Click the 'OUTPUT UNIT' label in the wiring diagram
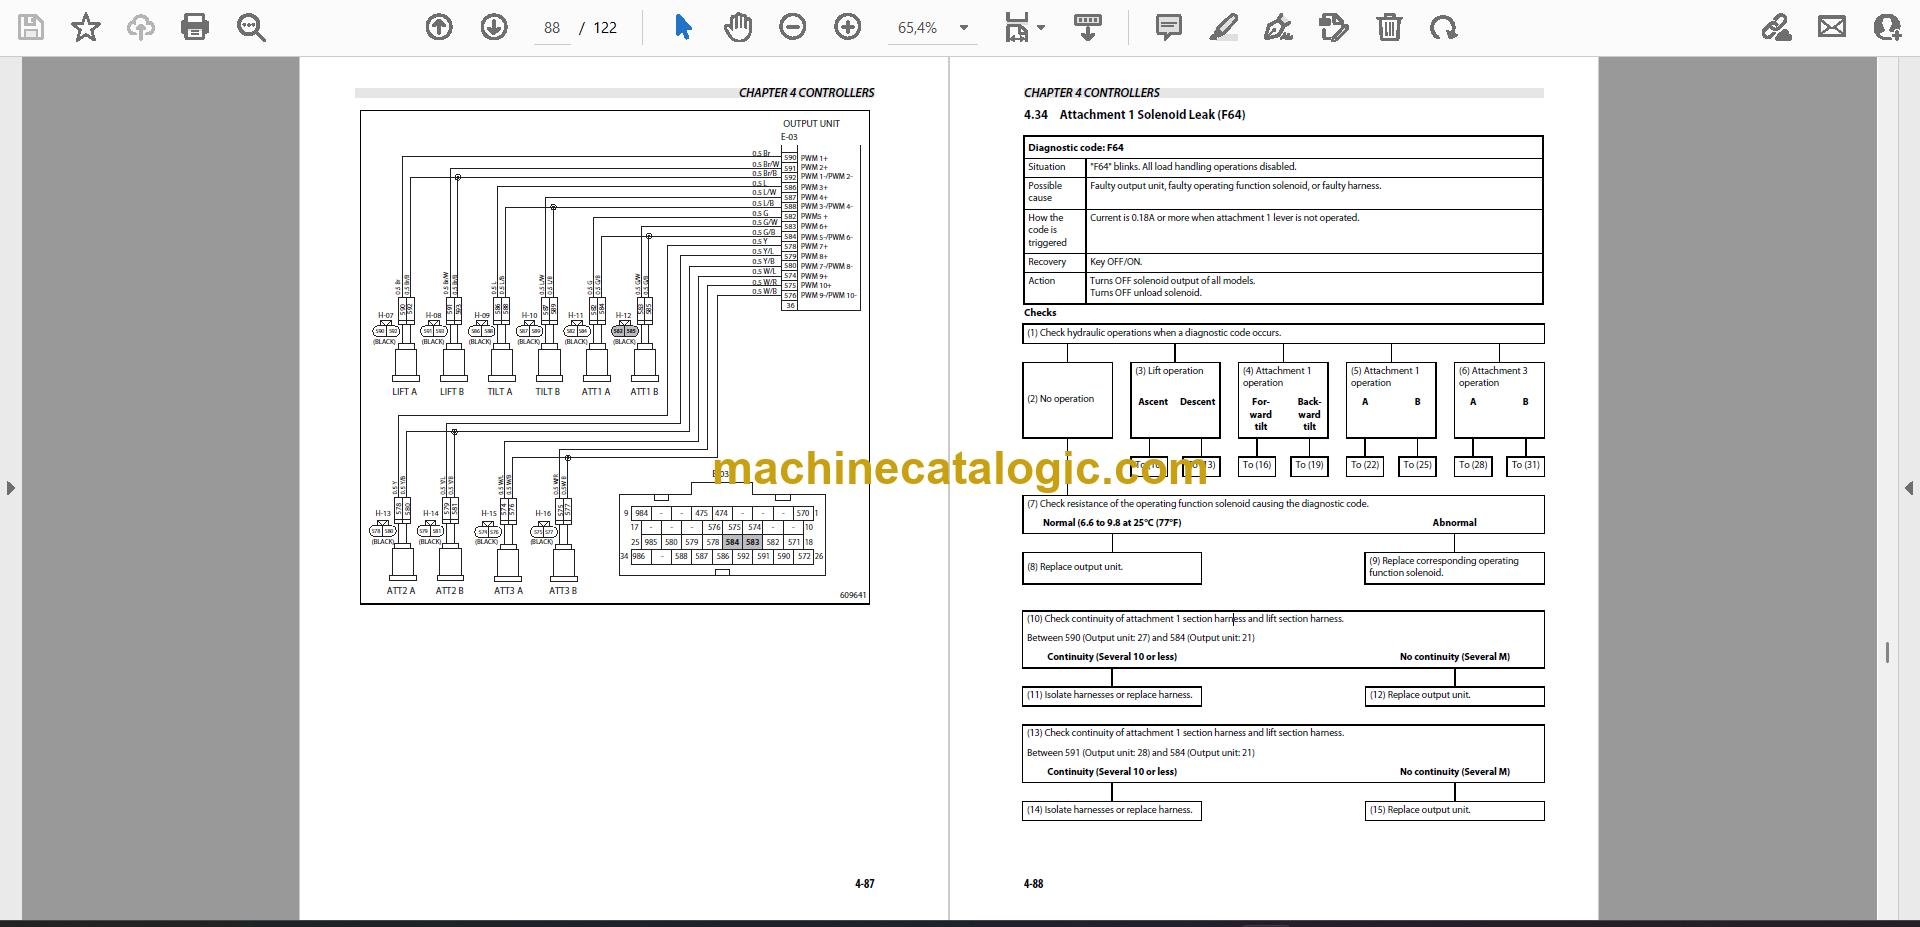Screen dimensions: 1920x927 tap(811, 124)
